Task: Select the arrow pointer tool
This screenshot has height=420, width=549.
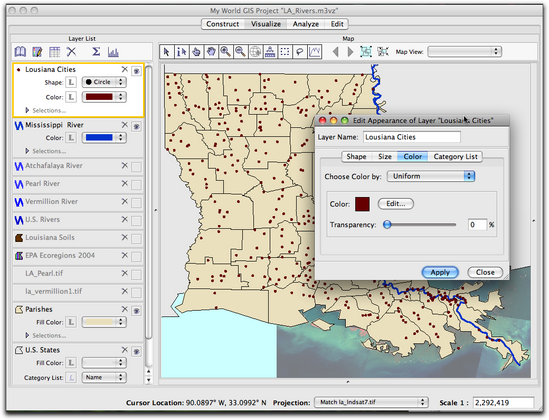Action: coord(166,52)
